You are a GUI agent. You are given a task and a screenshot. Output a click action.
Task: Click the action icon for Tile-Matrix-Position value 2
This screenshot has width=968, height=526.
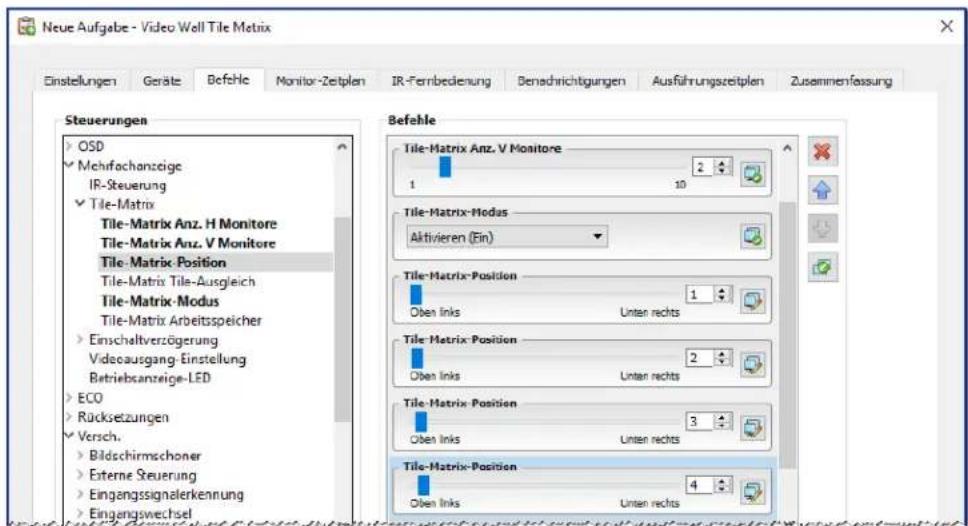click(x=753, y=364)
